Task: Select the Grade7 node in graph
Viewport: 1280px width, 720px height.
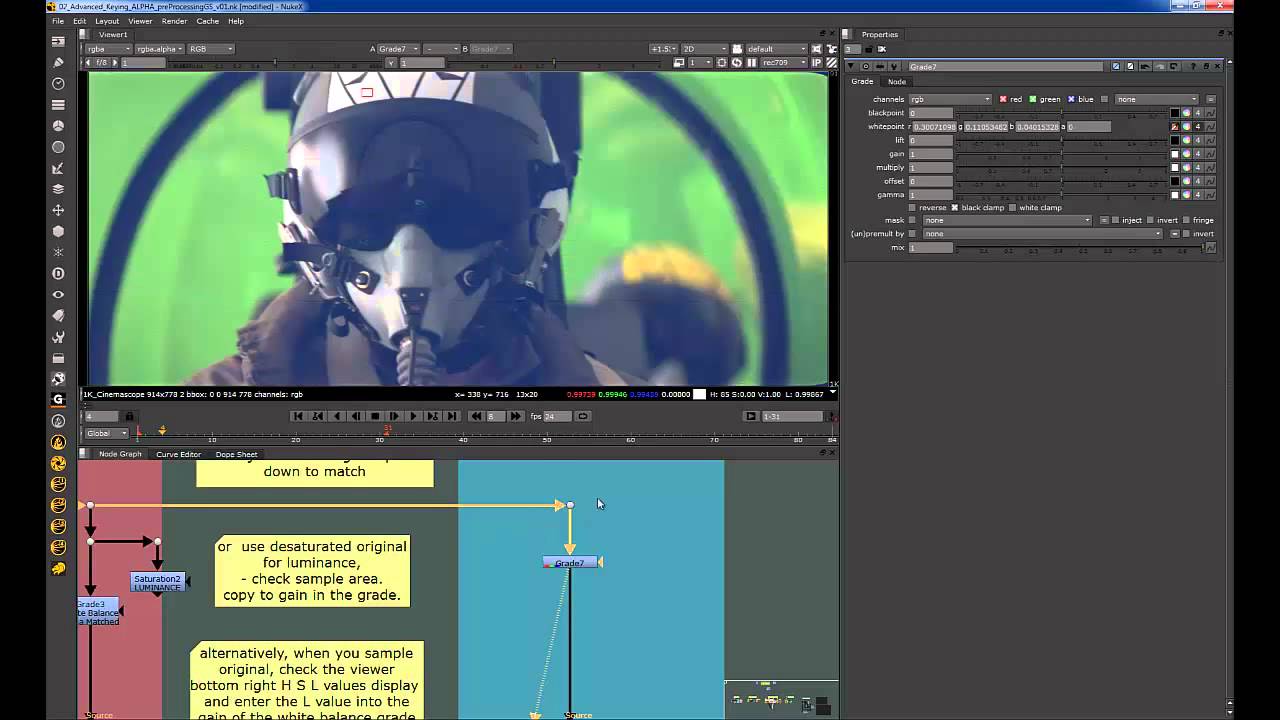Action: (x=570, y=563)
